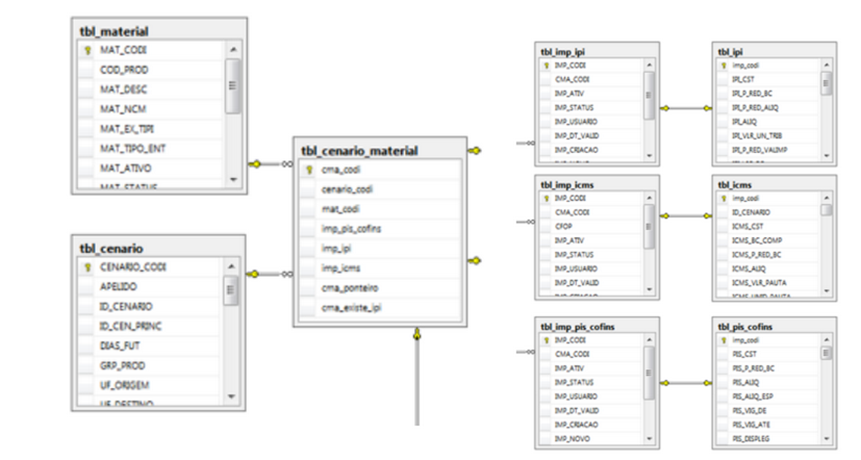Select the imp_icms column row
Viewport: 861px width, 460px height.
click(380, 268)
